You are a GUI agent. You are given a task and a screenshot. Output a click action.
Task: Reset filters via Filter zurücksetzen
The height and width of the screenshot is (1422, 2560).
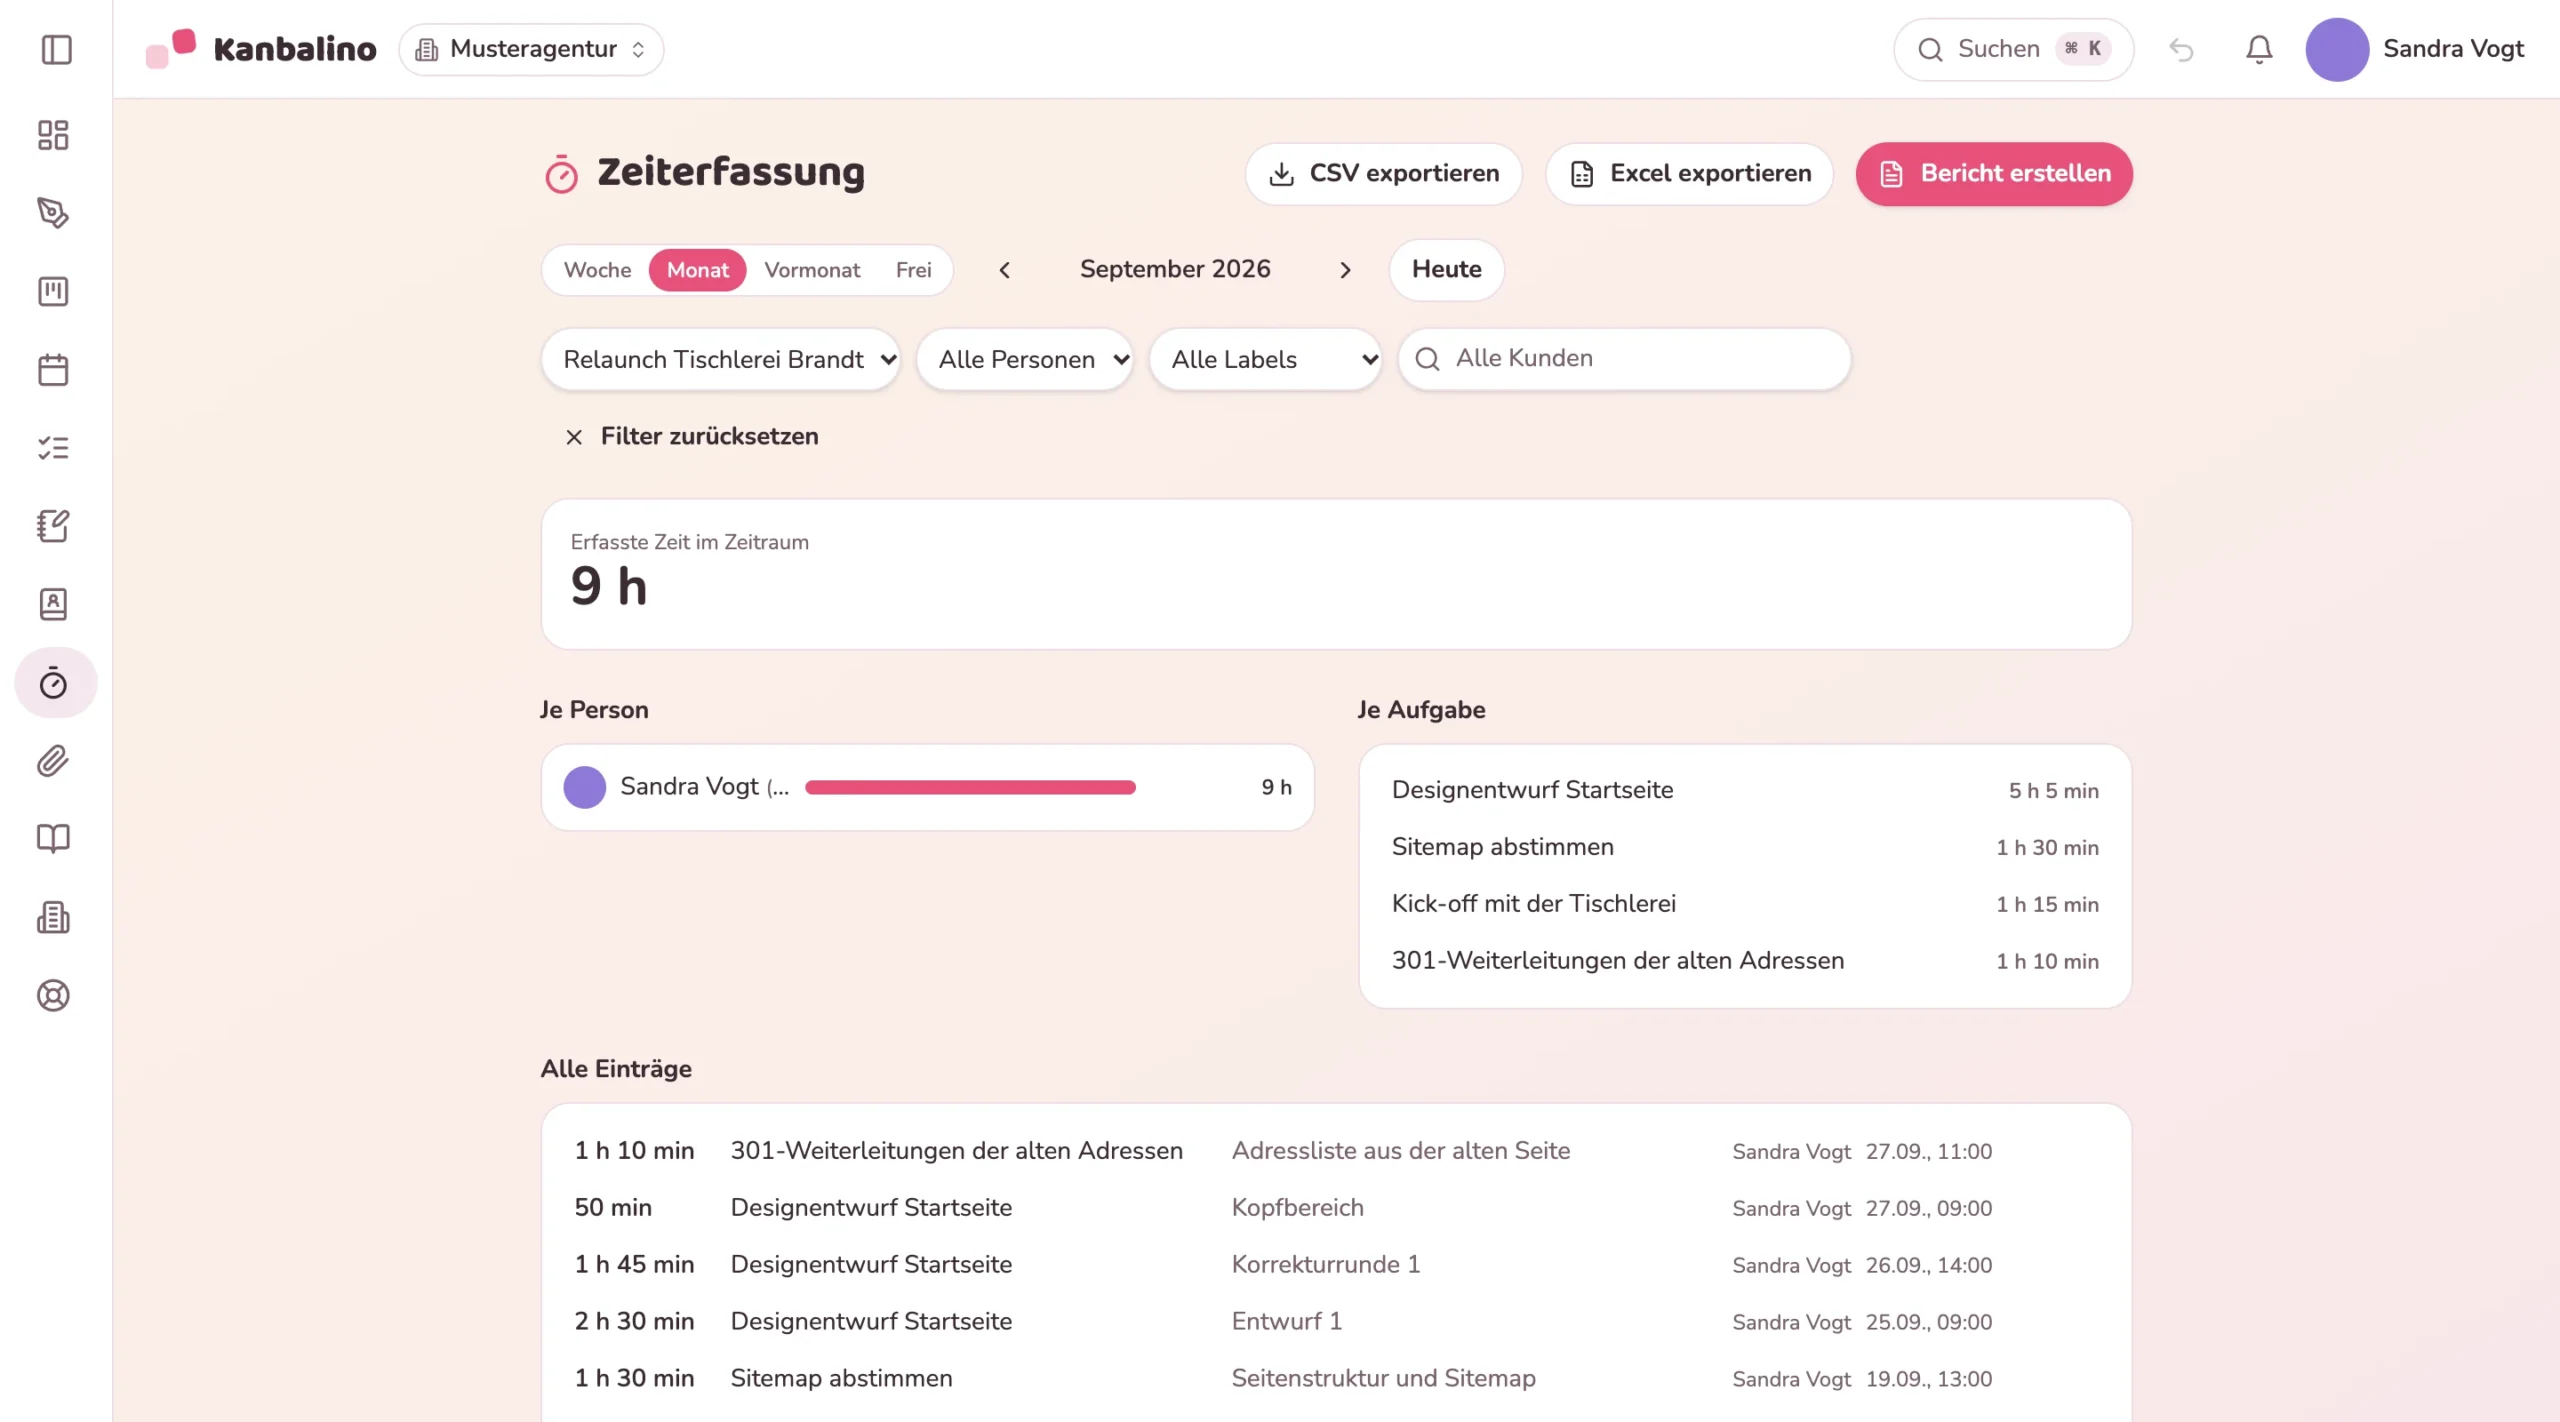[x=691, y=437]
